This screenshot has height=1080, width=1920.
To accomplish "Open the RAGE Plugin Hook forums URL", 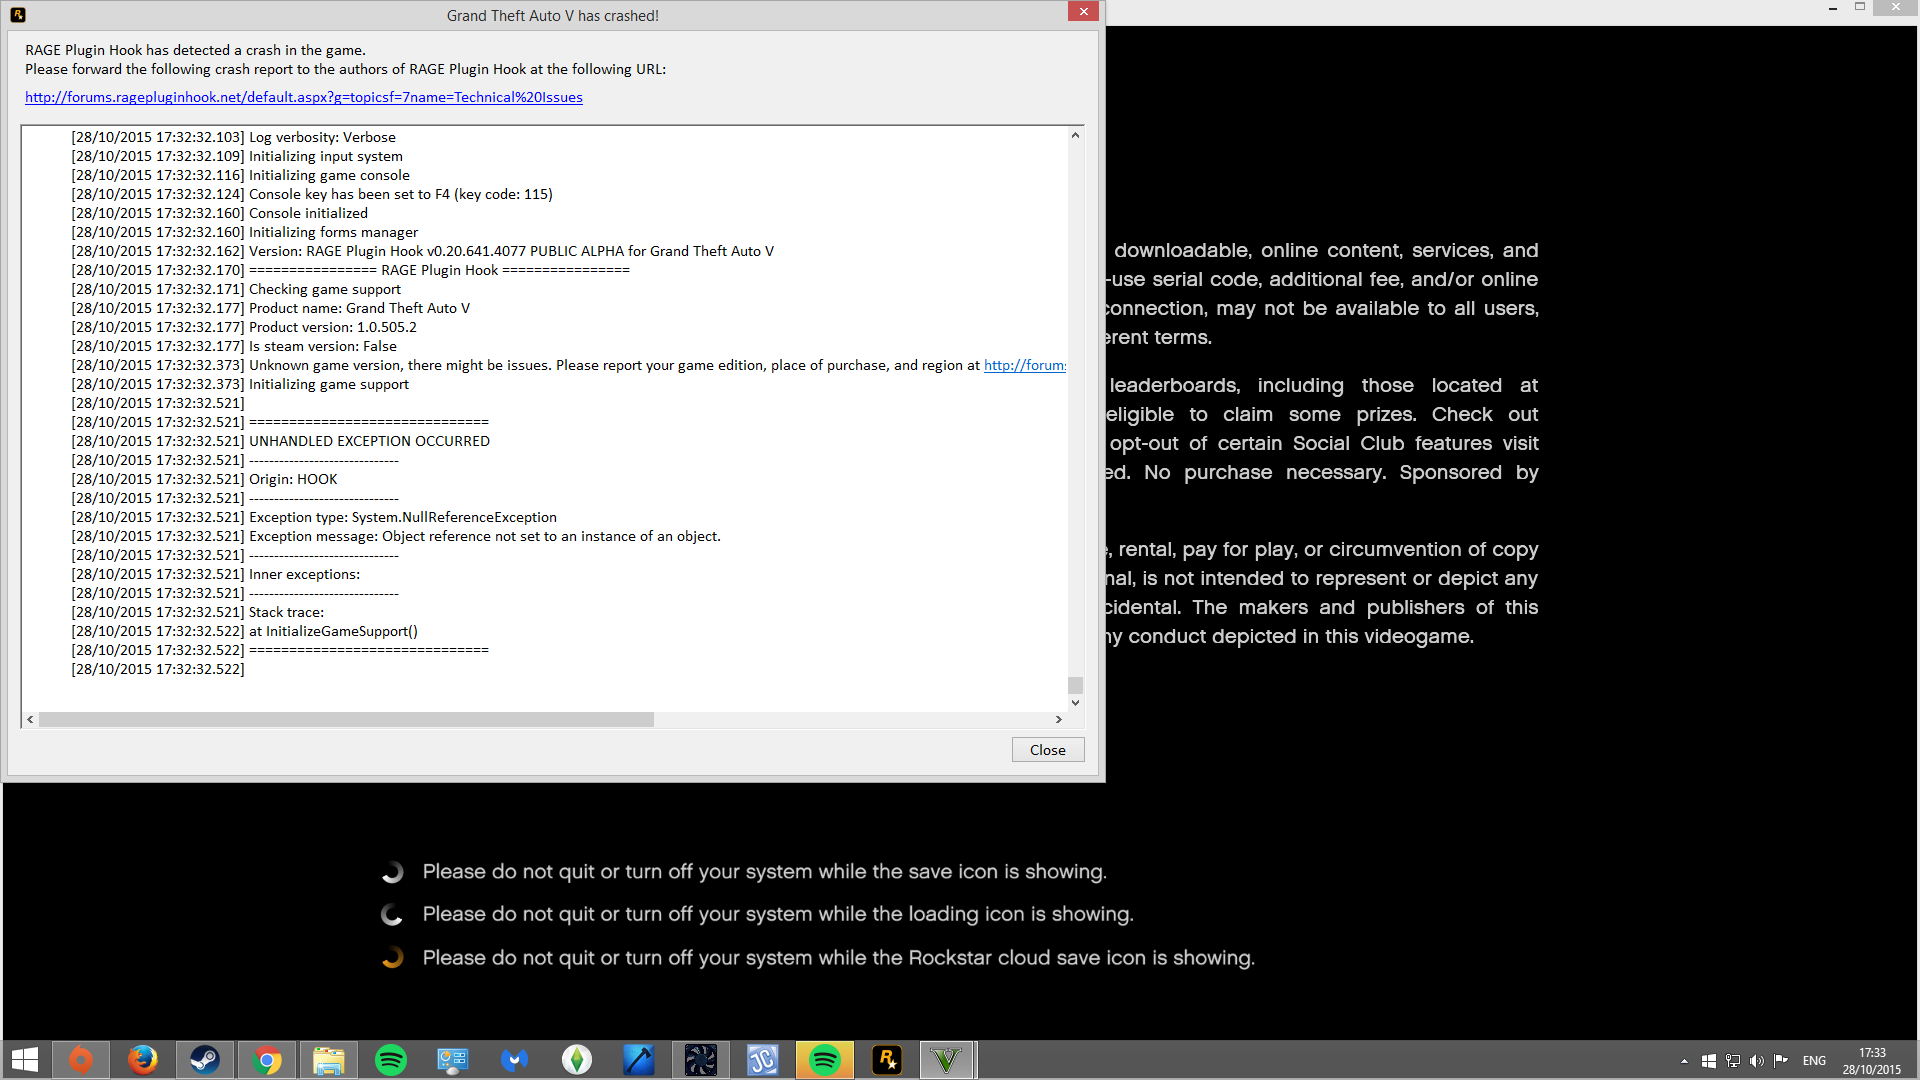I will [x=303, y=97].
